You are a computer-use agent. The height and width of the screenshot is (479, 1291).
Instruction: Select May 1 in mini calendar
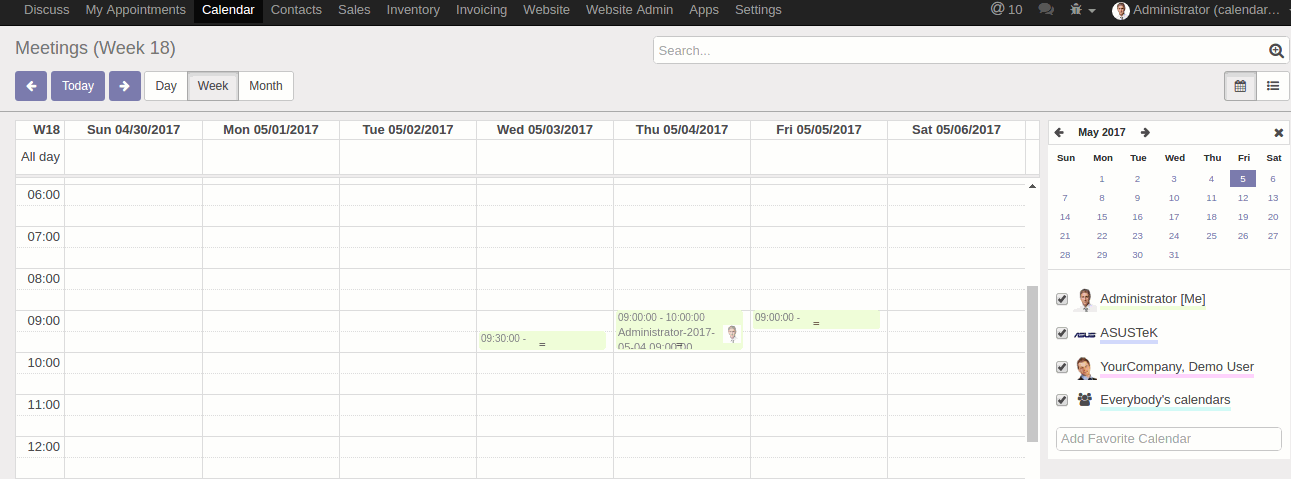(1102, 179)
